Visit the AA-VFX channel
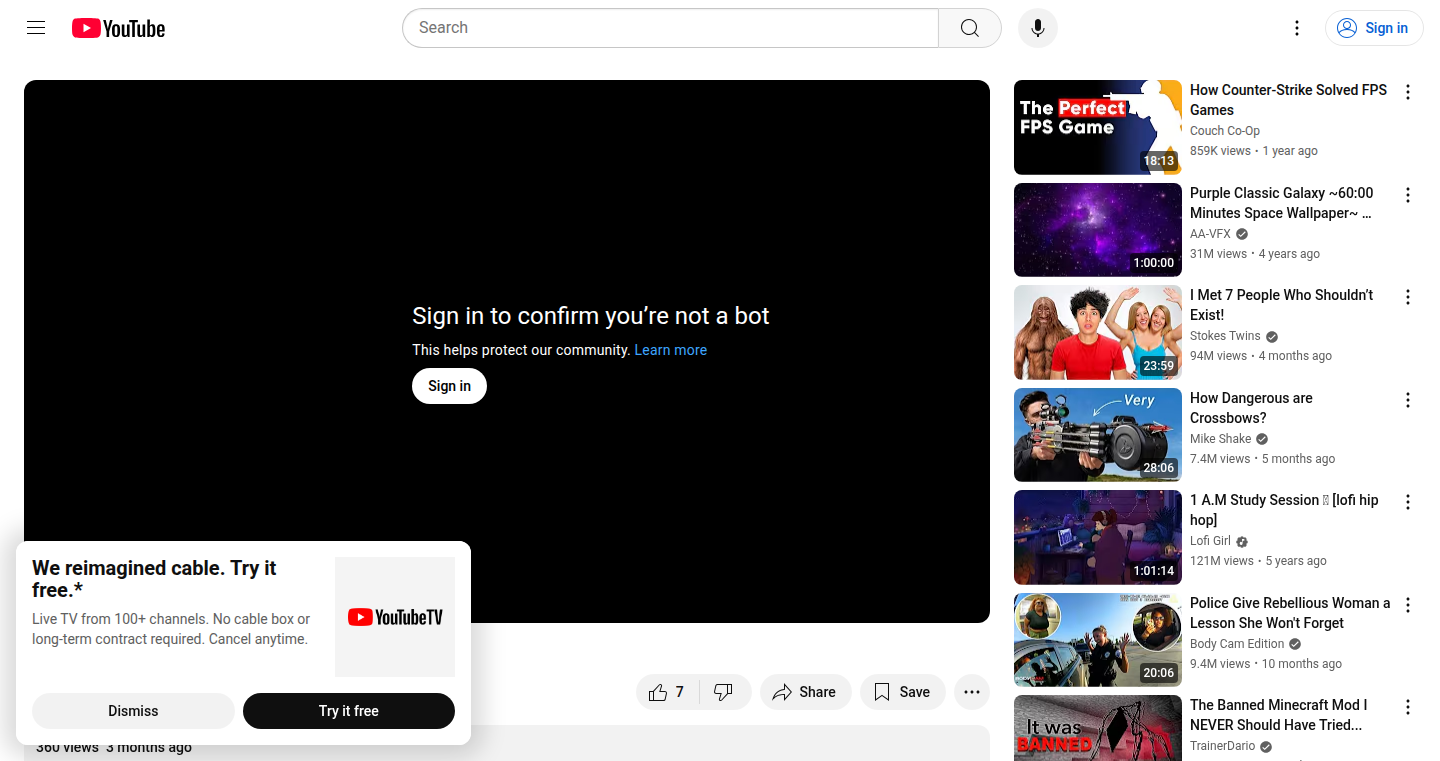 pyautogui.click(x=1210, y=234)
